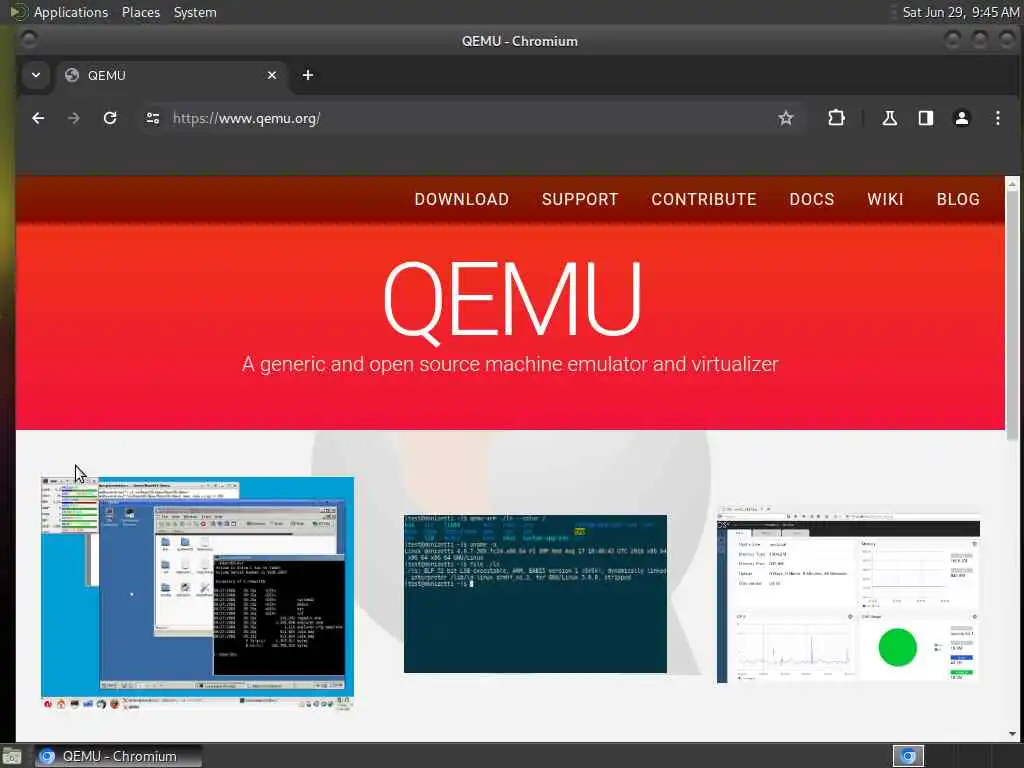Image resolution: width=1024 pixels, height=768 pixels.
Task: Click the show desktop icon in bottom panel
Action: pos(12,757)
